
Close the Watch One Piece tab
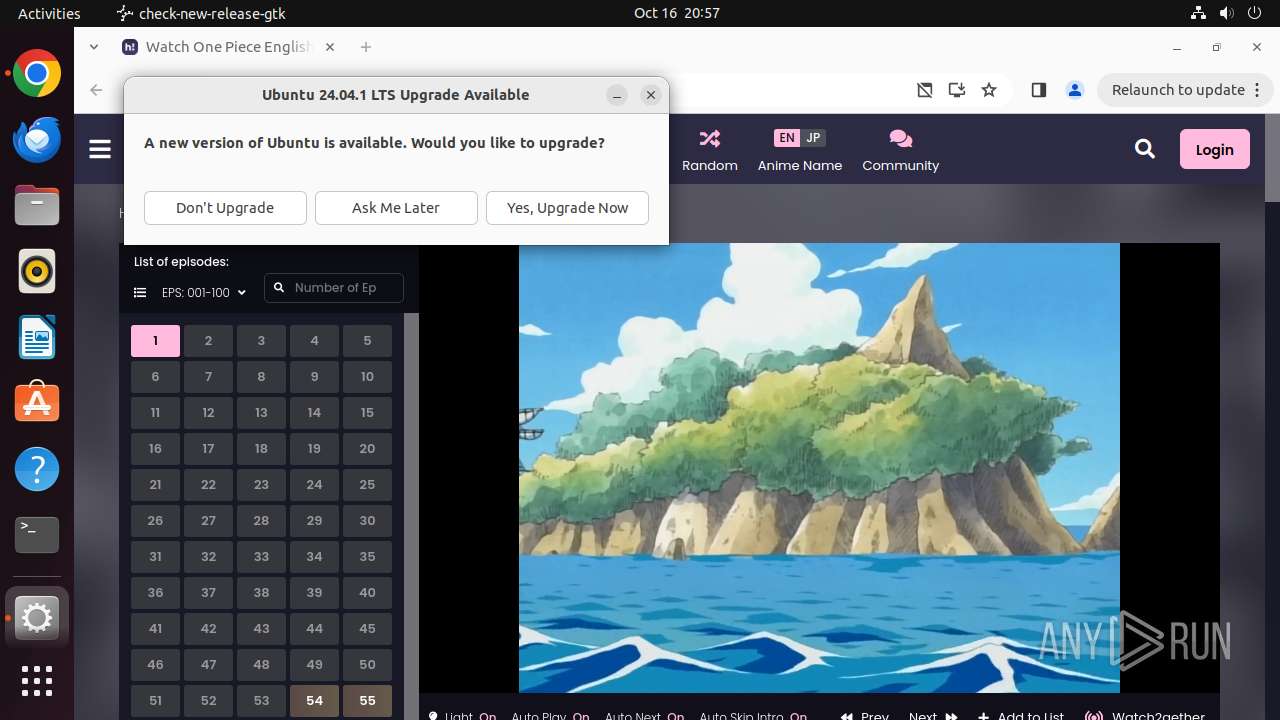click(x=330, y=47)
